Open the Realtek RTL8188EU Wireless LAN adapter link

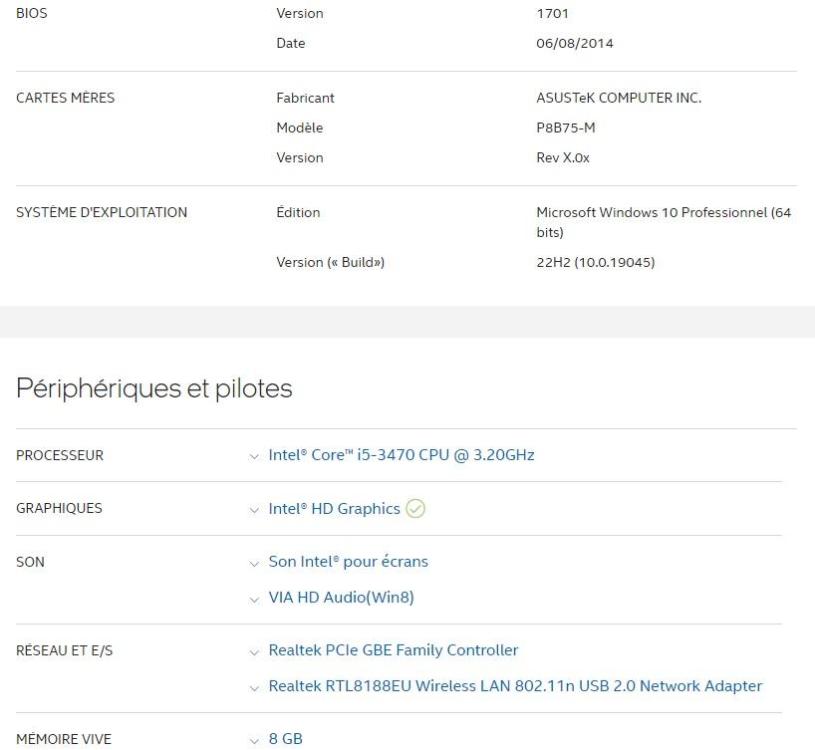(x=515, y=685)
